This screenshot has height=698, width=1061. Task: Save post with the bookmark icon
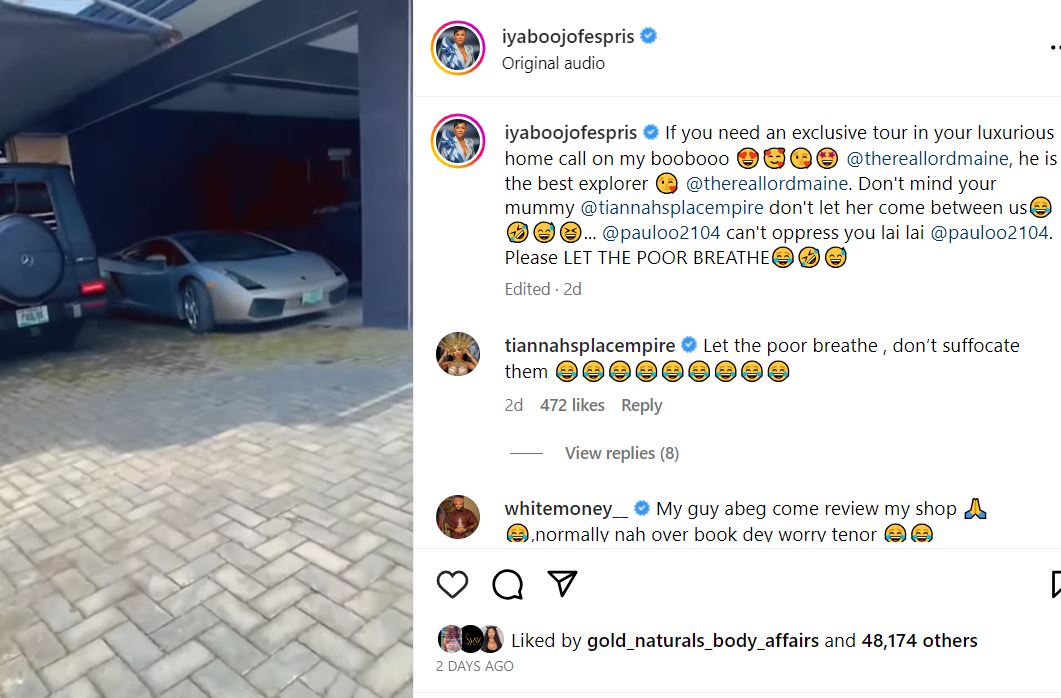(1056, 584)
